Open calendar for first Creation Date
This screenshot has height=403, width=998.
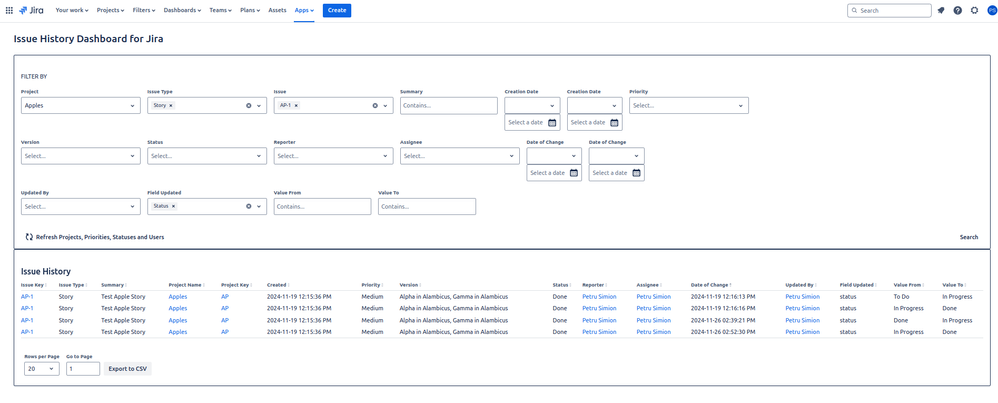coord(552,122)
